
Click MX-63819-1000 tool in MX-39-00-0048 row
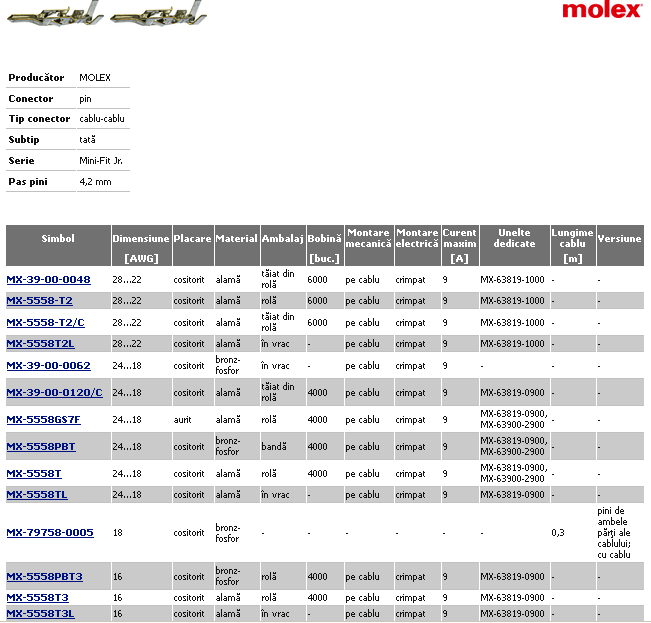click(512, 280)
